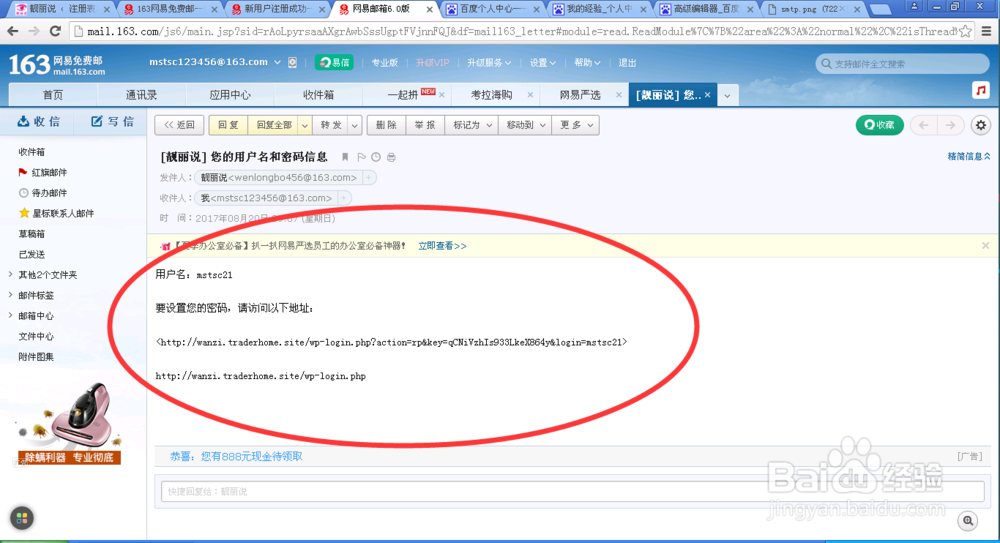
Task: Click the mail search box
Action: tap(902, 64)
